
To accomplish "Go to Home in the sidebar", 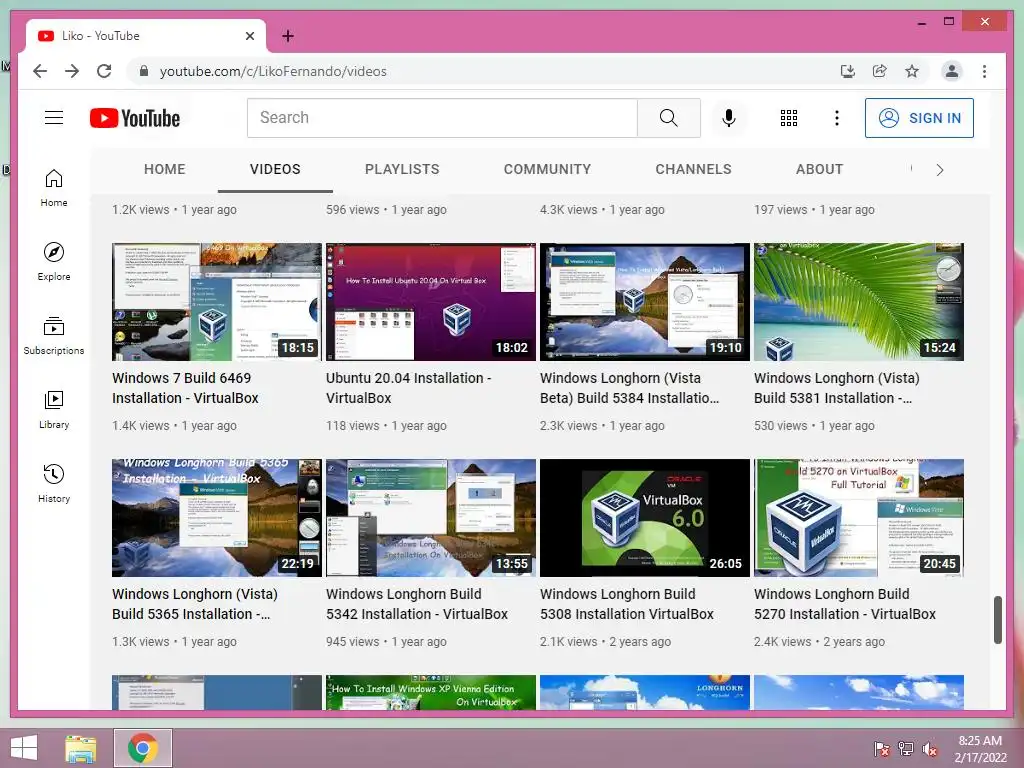I will (x=54, y=188).
